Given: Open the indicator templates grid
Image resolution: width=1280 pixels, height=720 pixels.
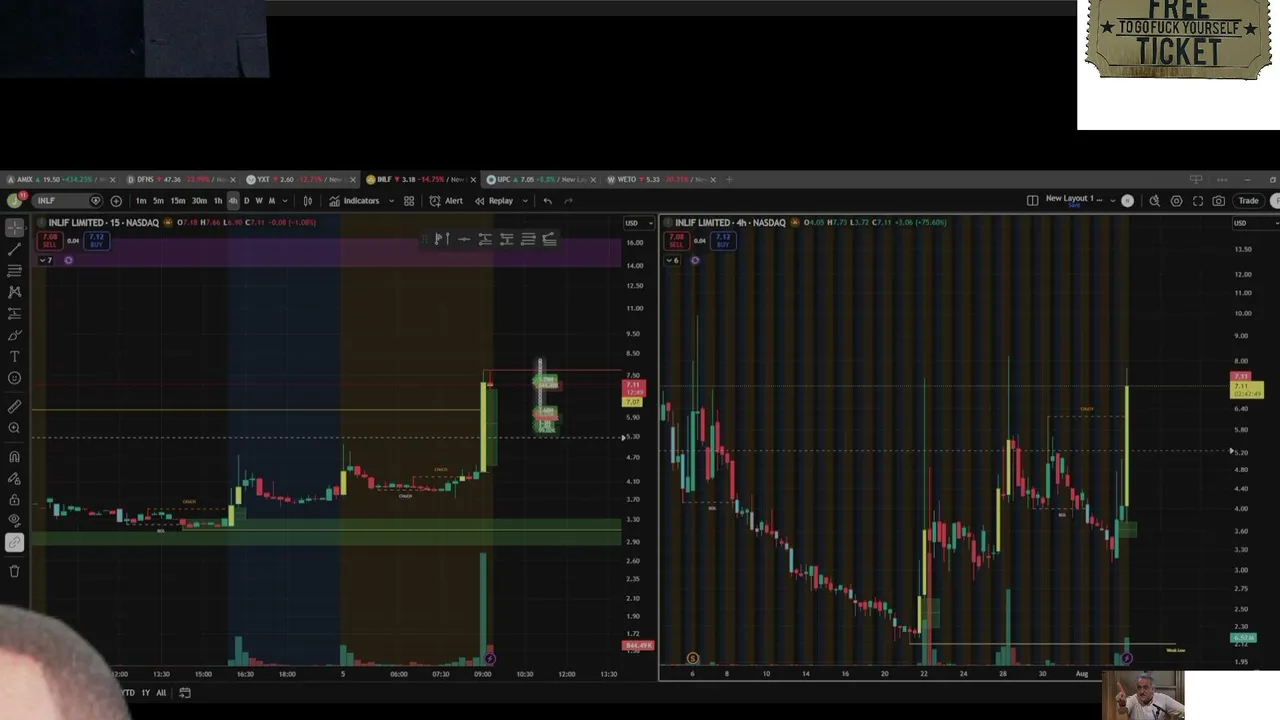Looking at the screenshot, I should [409, 201].
